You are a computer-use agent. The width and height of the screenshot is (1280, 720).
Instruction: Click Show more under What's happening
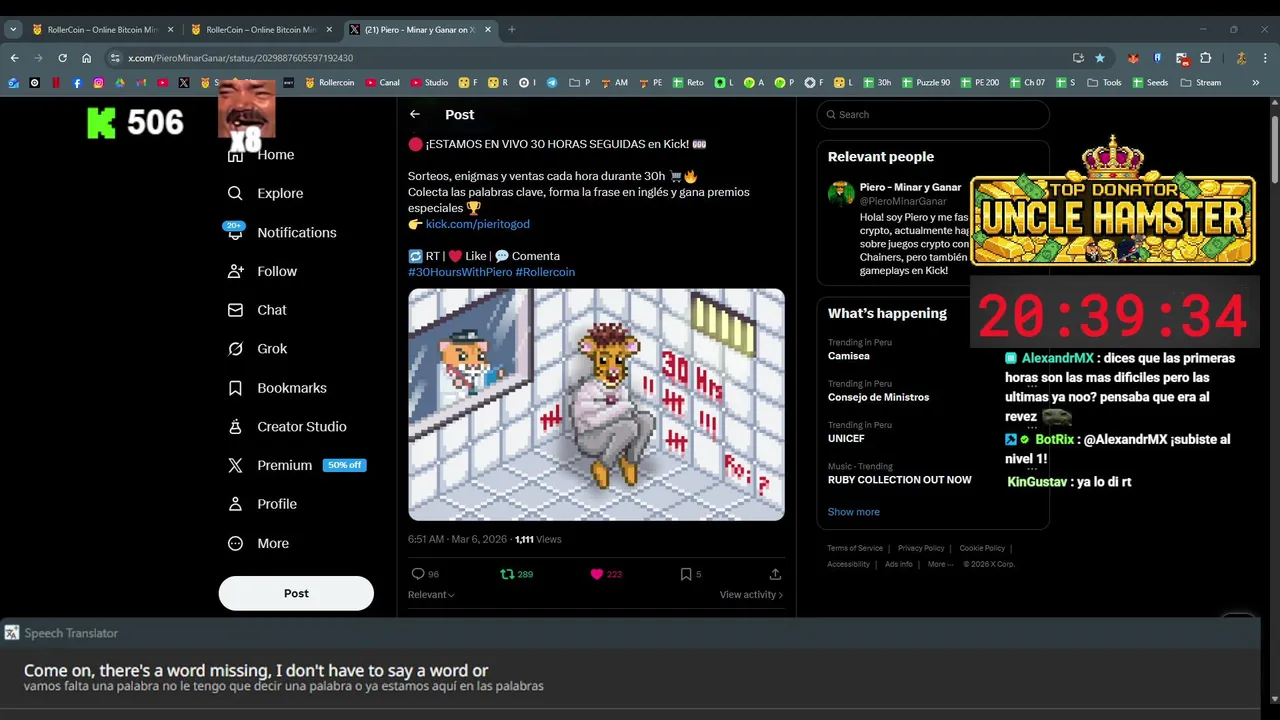coord(853,512)
